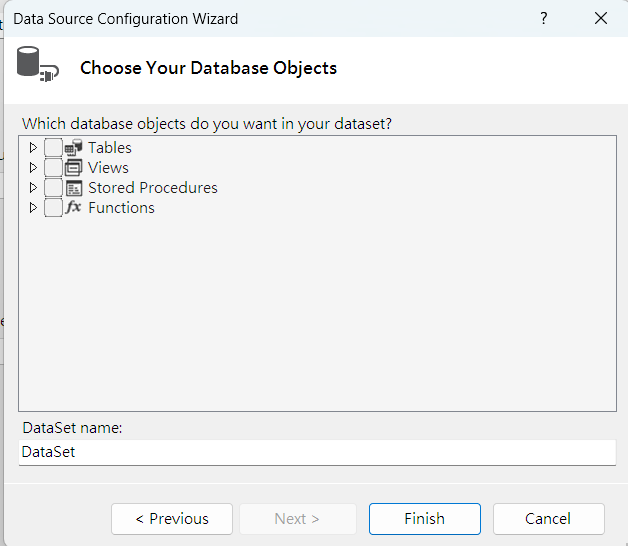
Task: Select the Functions checkbox
Action: 53,208
